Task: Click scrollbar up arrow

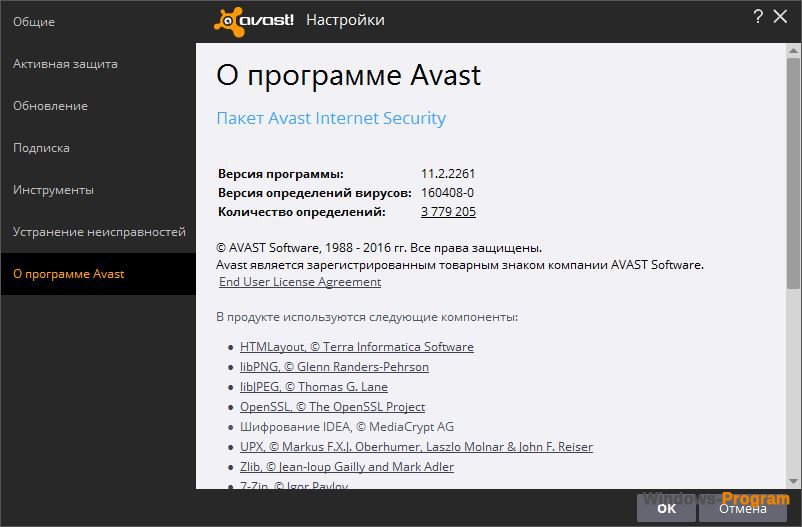Action: (x=793, y=51)
